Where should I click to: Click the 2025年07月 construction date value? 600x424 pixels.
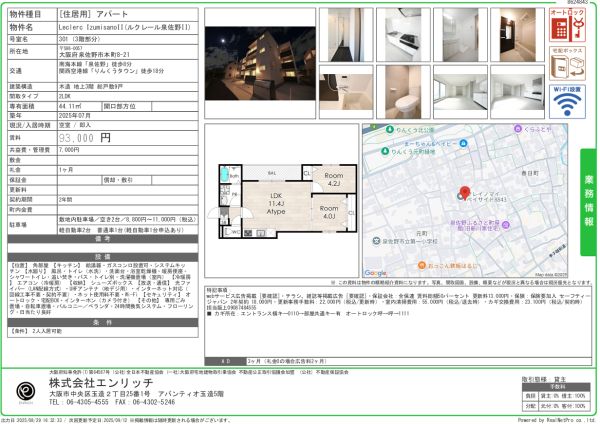coord(75,116)
